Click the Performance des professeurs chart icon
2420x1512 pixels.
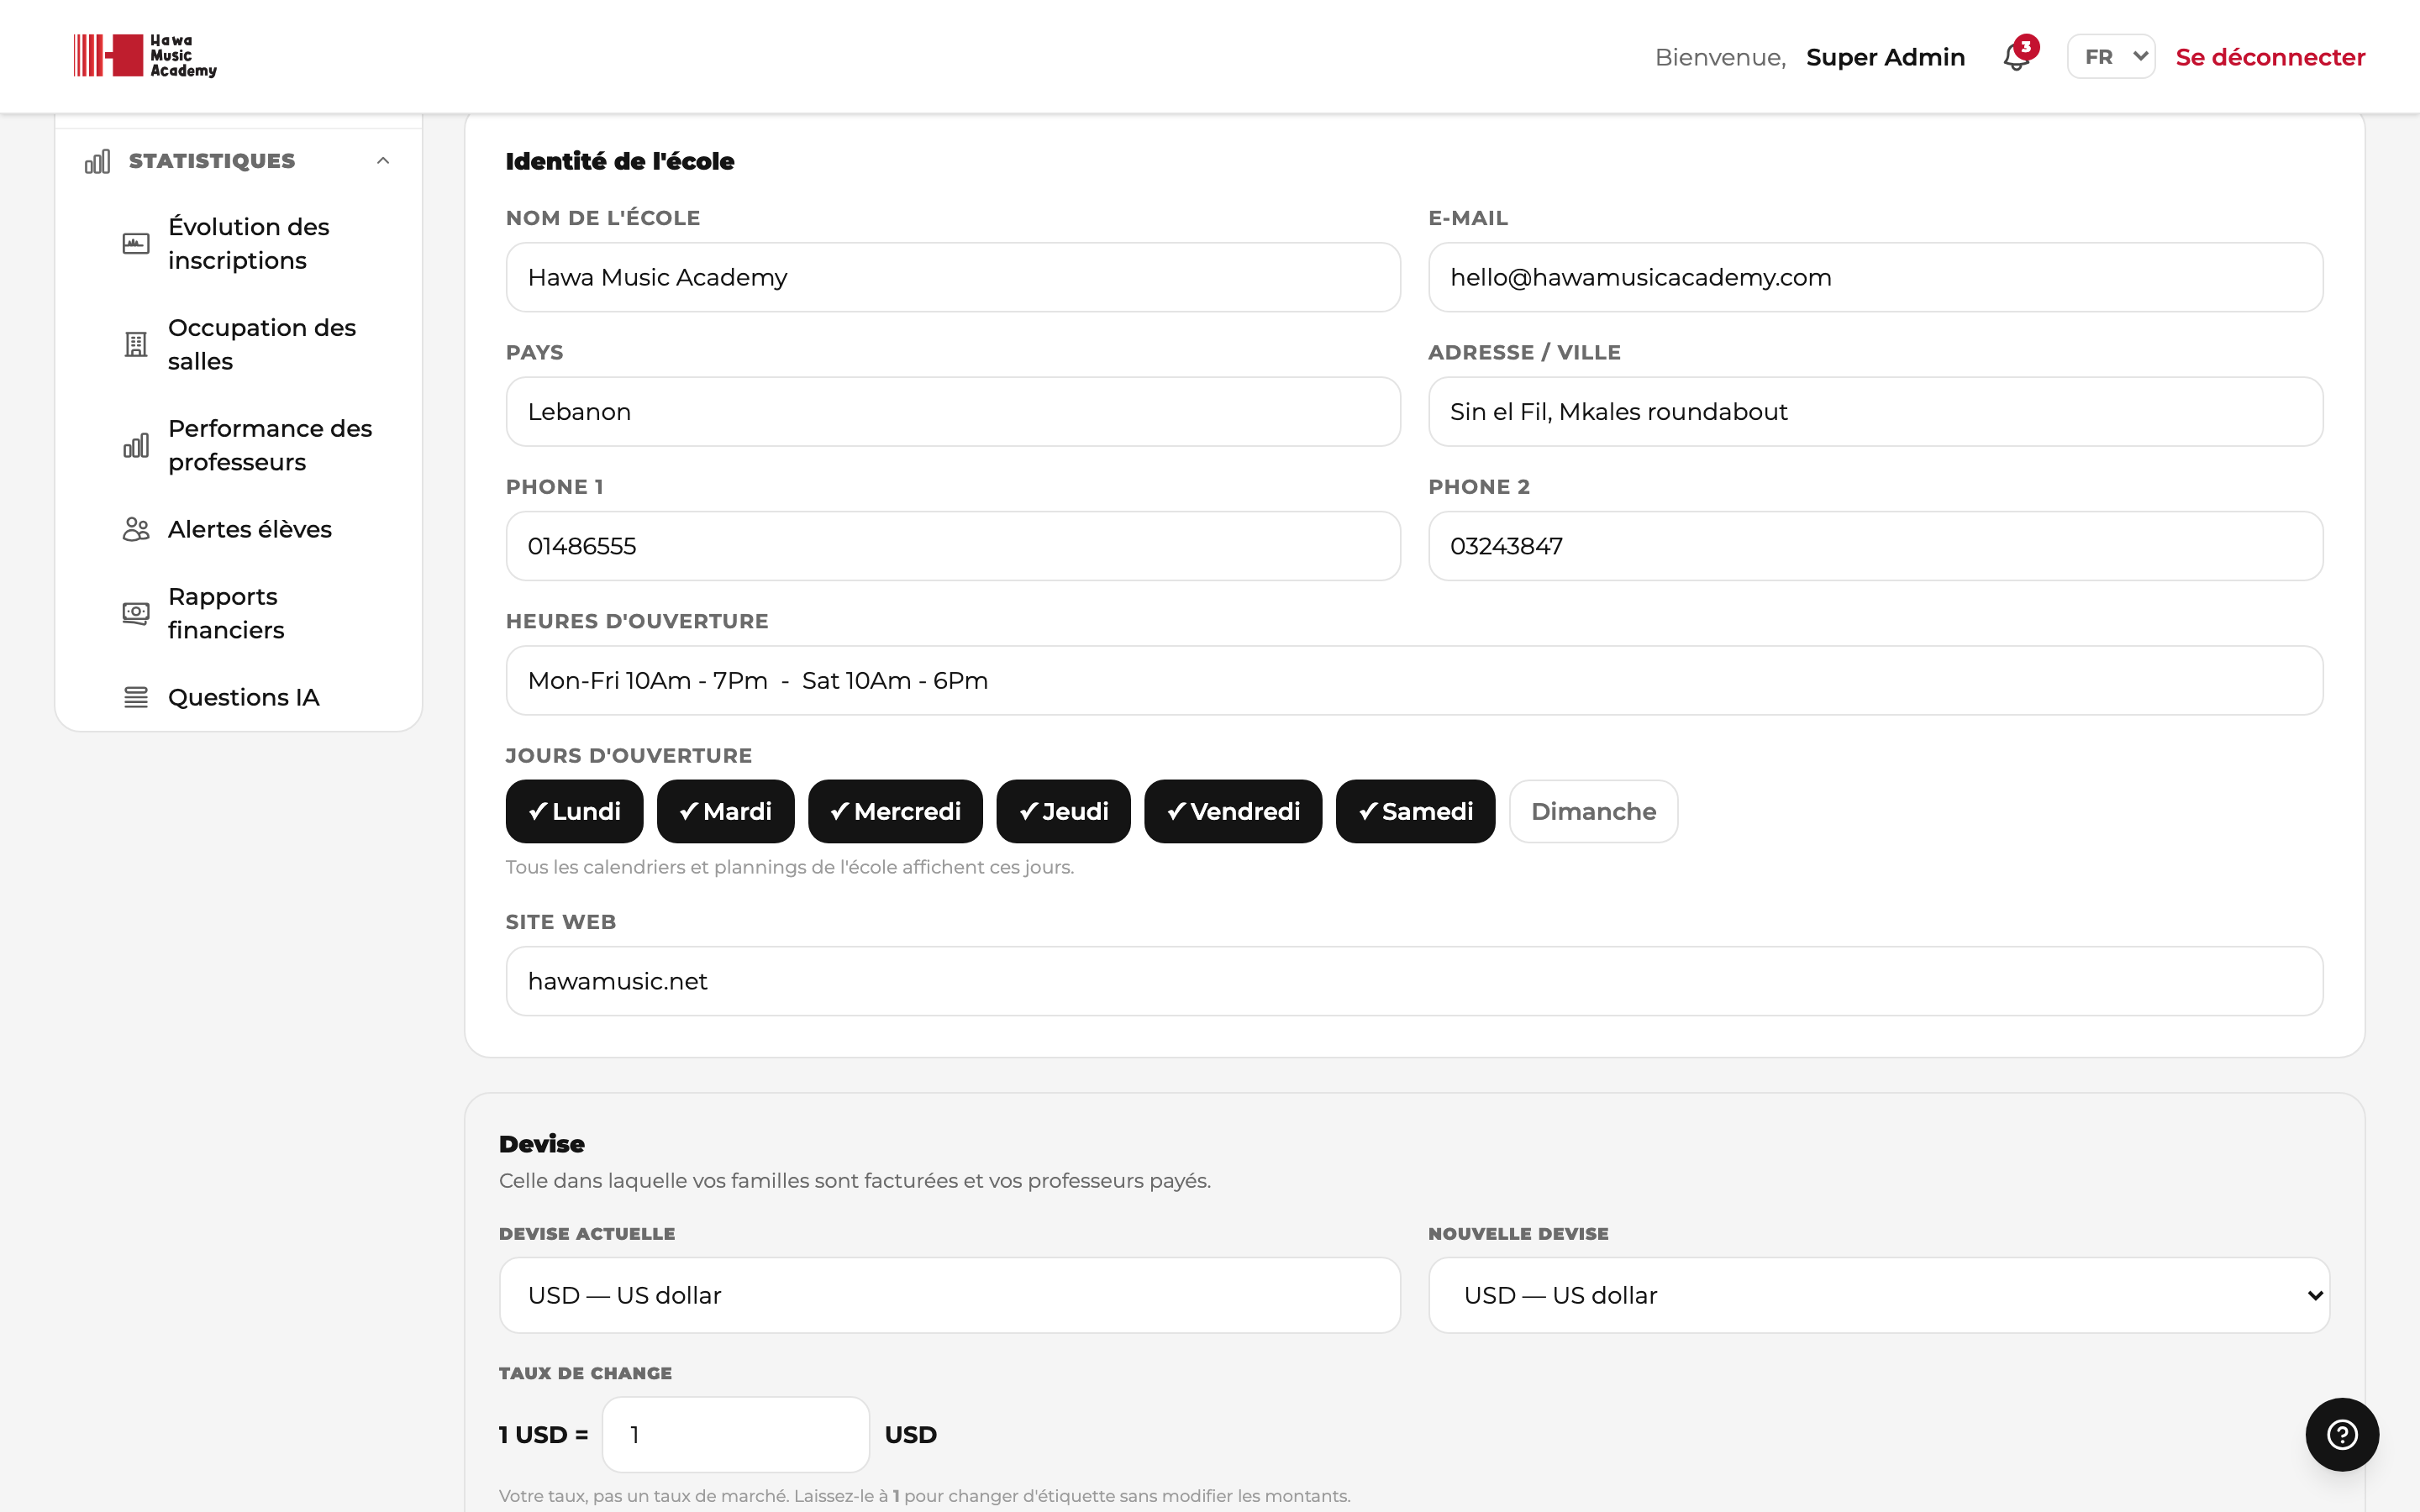pos(136,445)
